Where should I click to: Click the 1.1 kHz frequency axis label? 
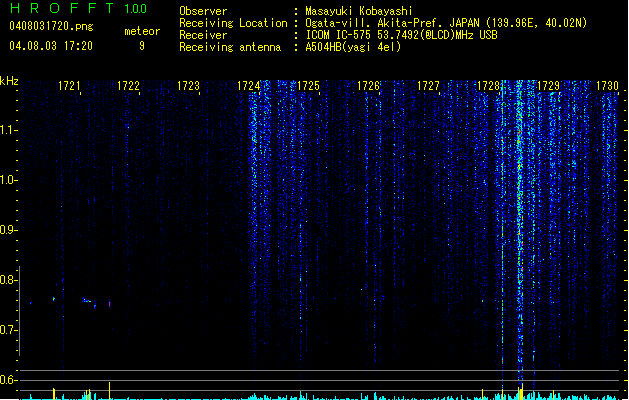pyautogui.click(x=8, y=130)
